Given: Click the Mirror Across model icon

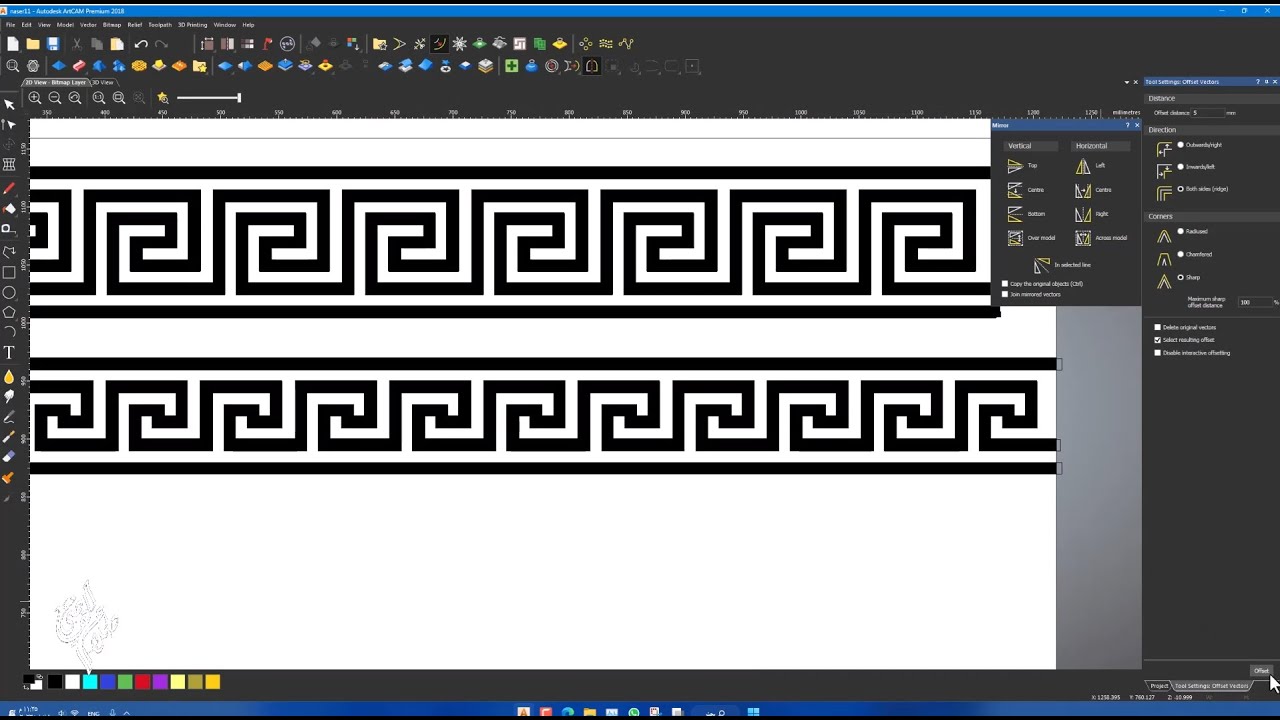Looking at the screenshot, I should point(1083,238).
